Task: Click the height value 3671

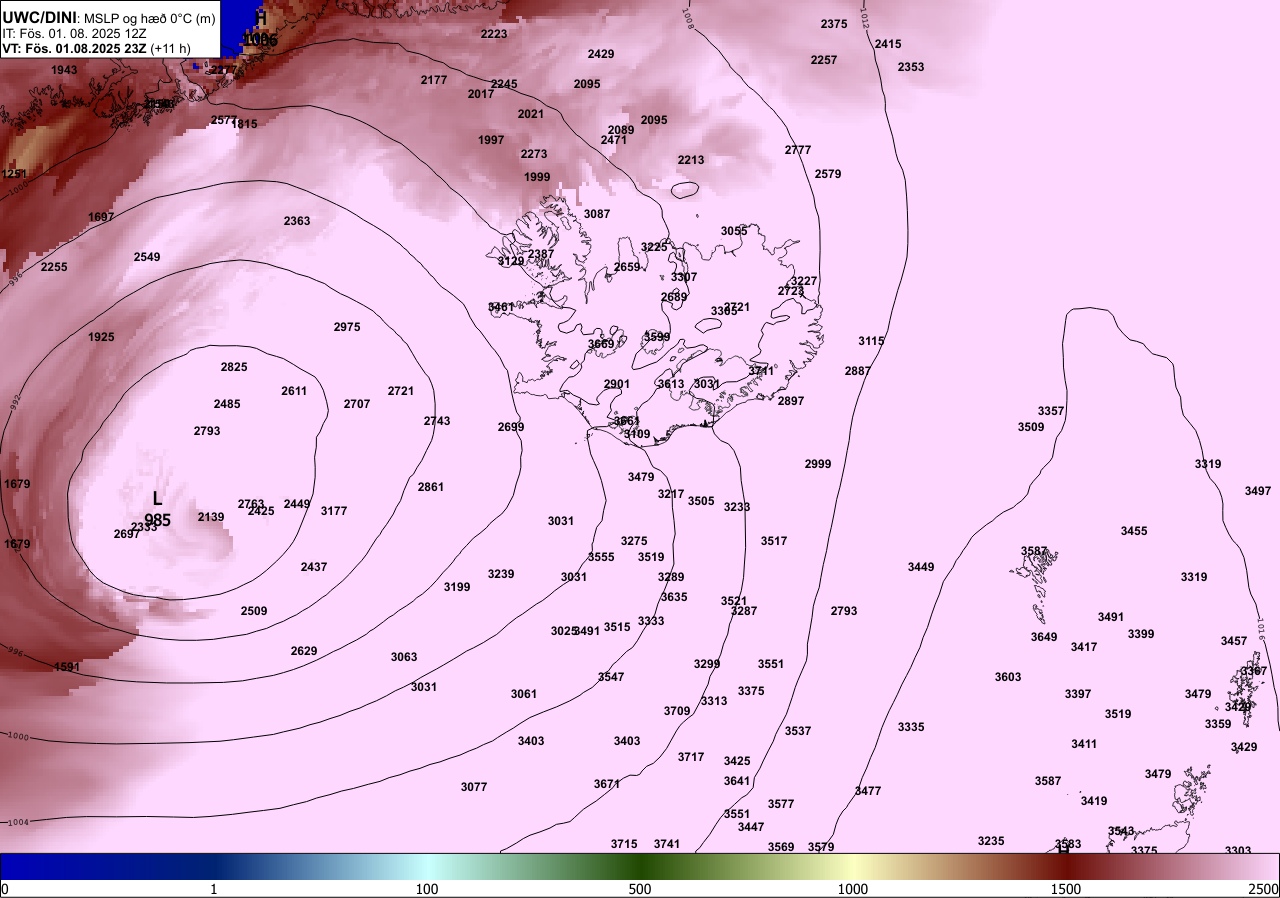Action: pyautogui.click(x=607, y=784)
